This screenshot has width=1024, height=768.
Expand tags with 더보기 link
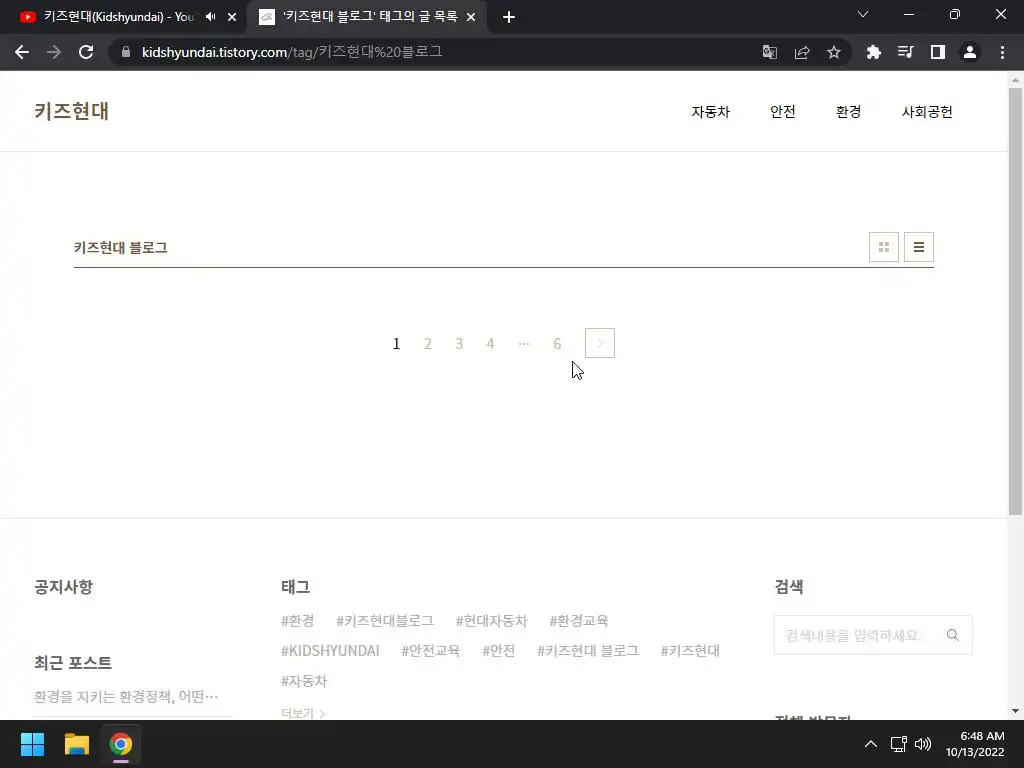pyautogui.click(x=302, y=713)
